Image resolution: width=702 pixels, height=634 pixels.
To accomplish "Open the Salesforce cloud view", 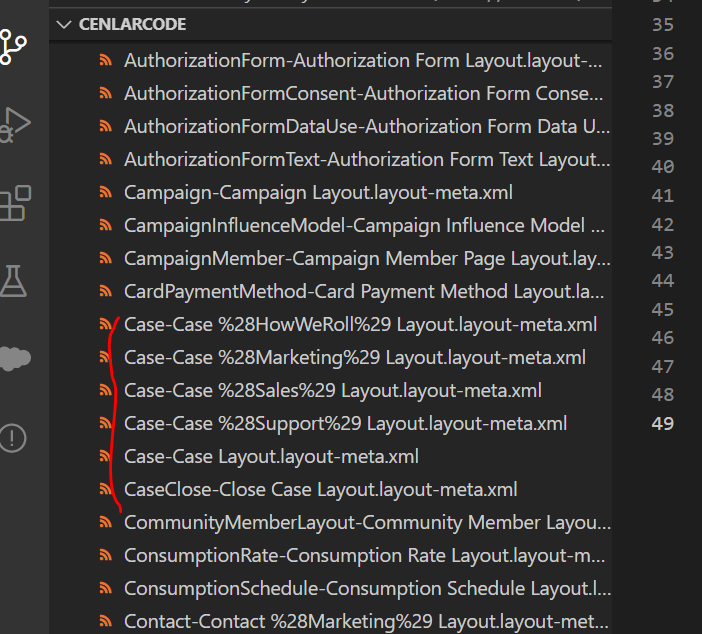I will point(15,358).
